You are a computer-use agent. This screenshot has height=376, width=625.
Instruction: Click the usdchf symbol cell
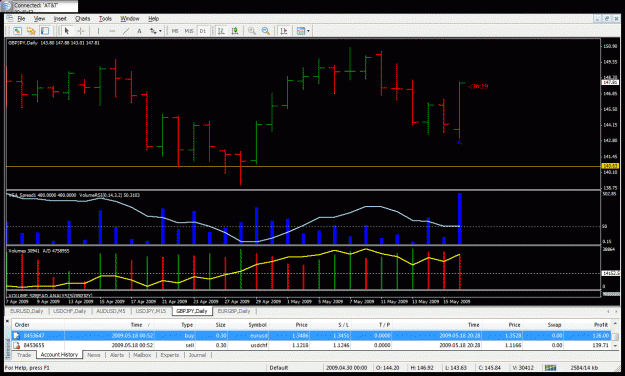tap(259, 345)
